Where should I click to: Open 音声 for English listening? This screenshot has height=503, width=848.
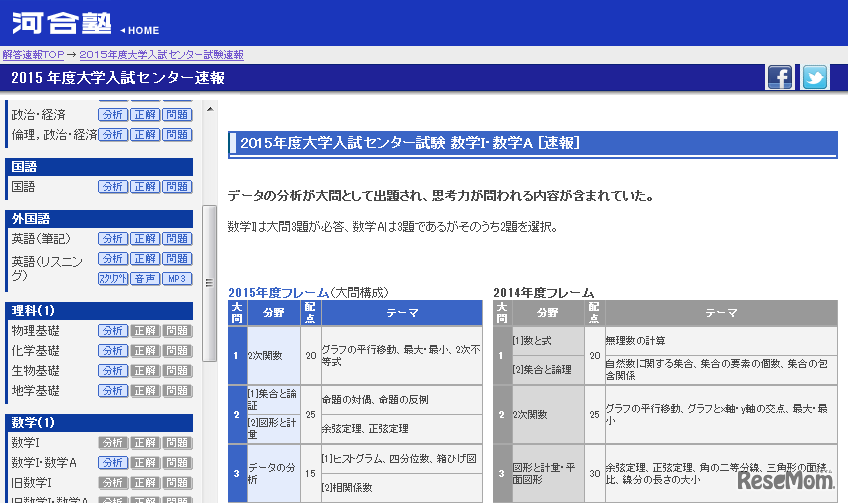pos(145,279)
